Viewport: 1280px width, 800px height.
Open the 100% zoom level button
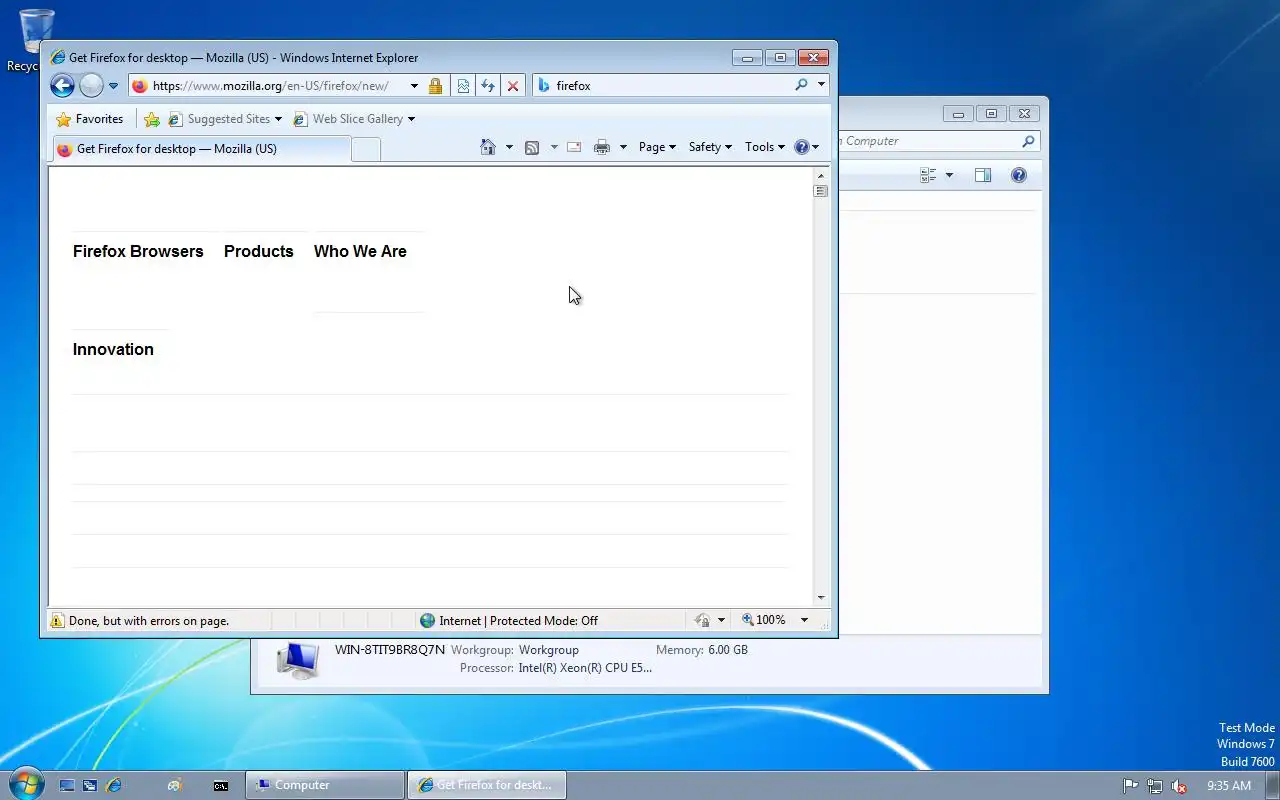(x=764, y=621)
